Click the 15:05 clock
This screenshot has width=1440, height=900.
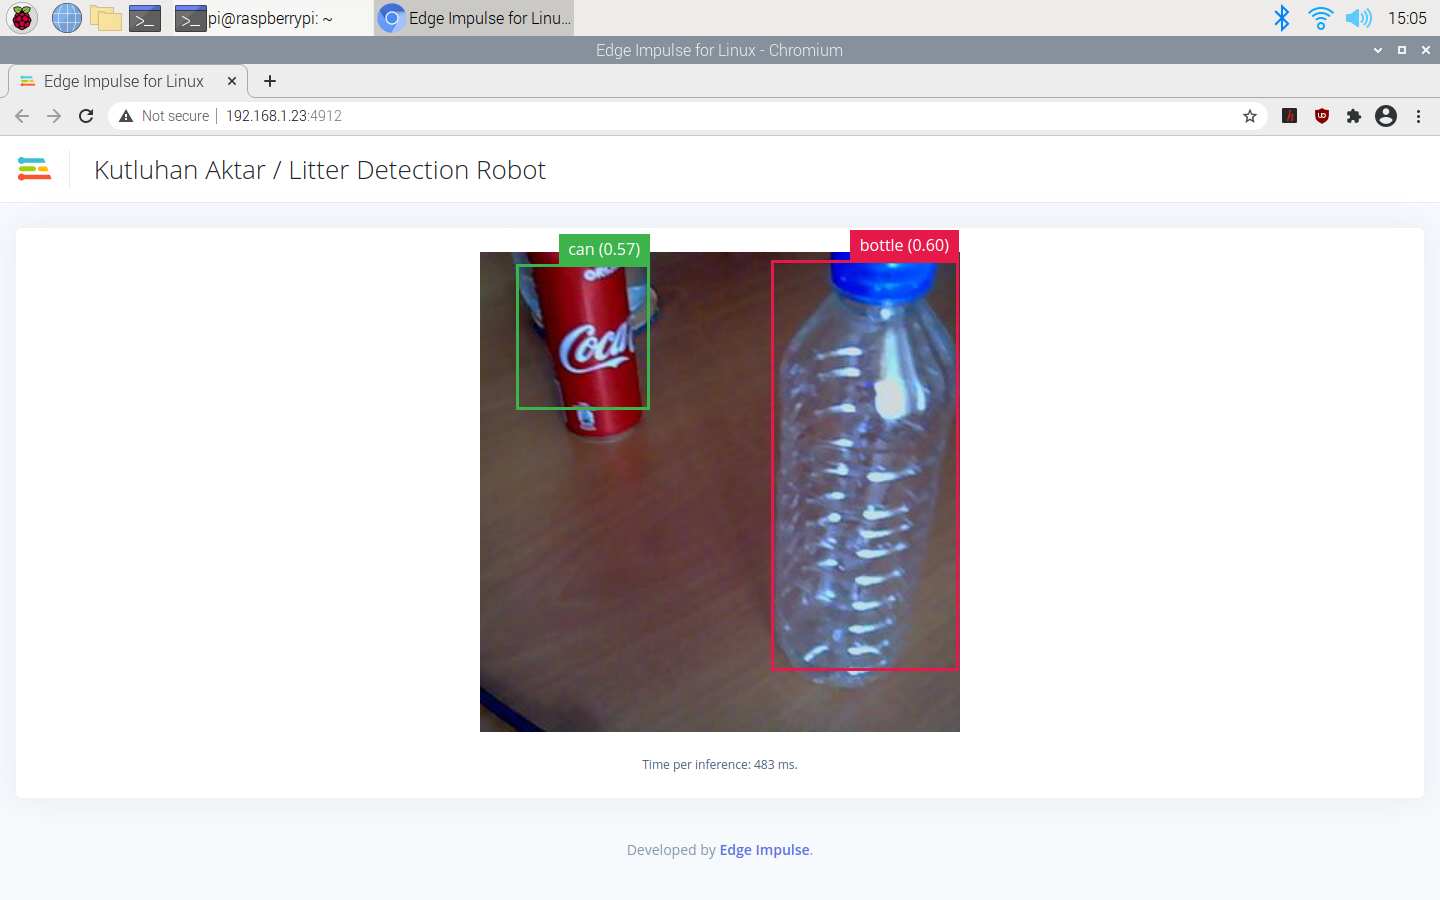coord(1407,18)
